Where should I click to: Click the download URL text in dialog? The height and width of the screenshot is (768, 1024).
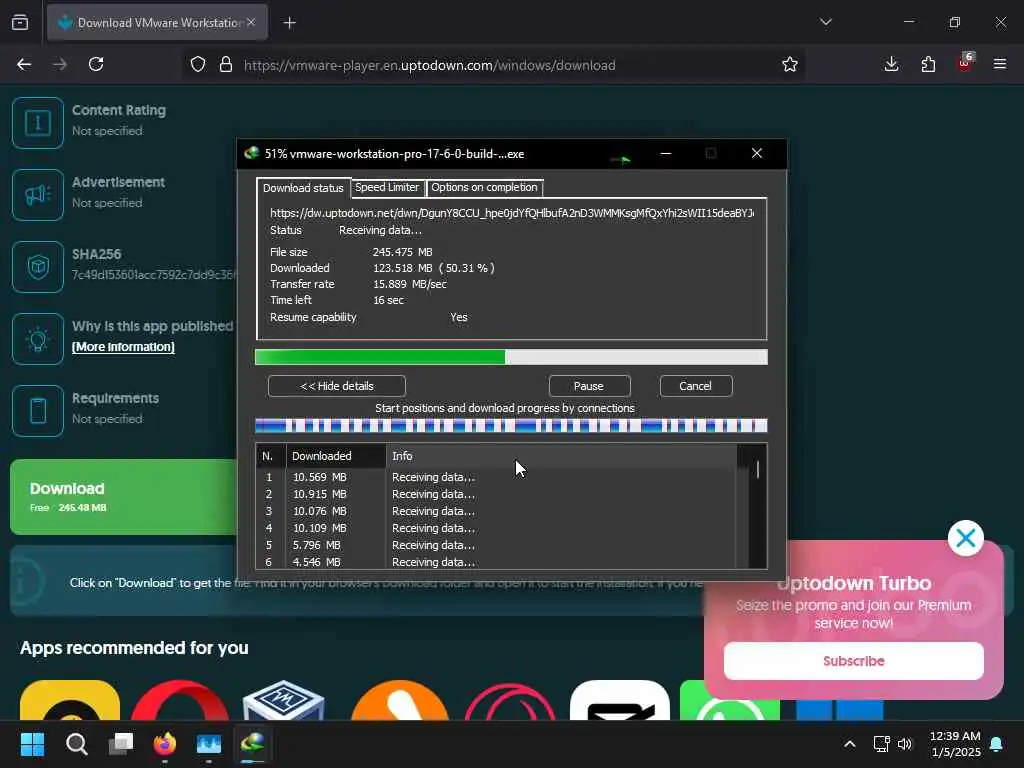pyautogui.click(x=511, y=213)
